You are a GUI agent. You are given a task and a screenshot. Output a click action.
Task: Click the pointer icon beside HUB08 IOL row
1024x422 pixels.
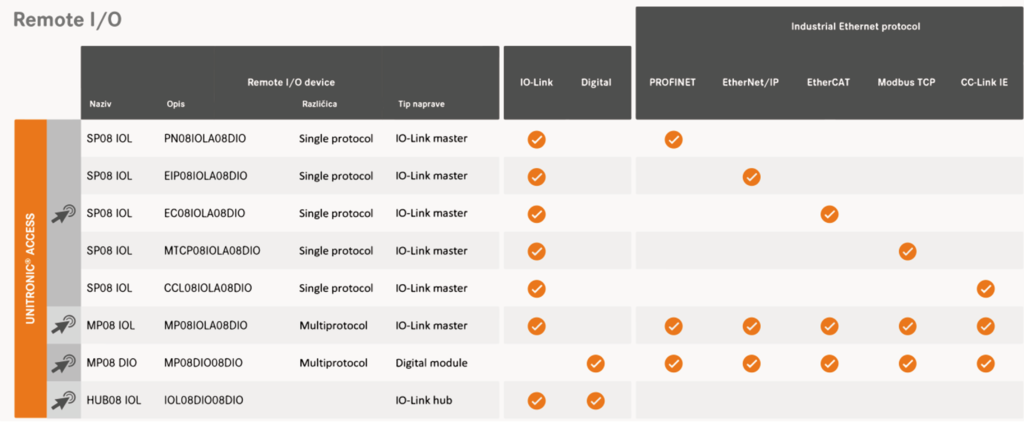pyautogui.click(x=64, y=400)
